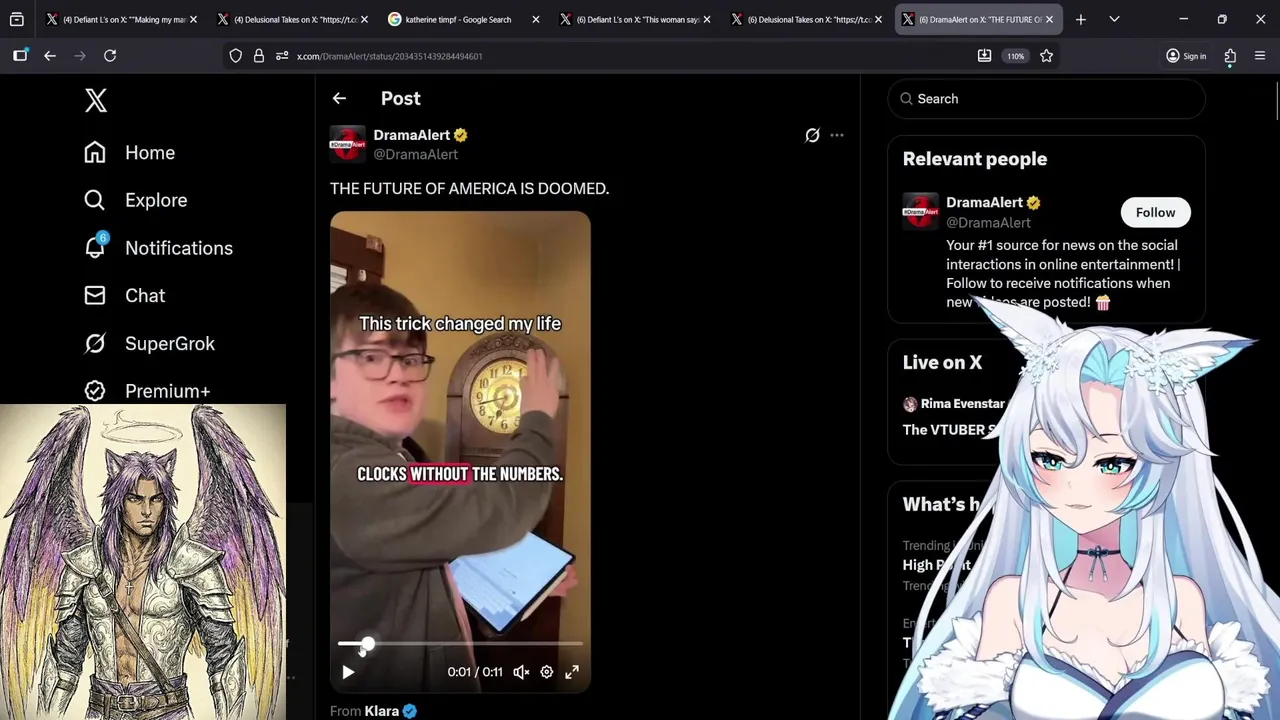This screenshot has height=720, width=1280.
Task: Click the X logo in sidebar
Action: tap(96, 100)
